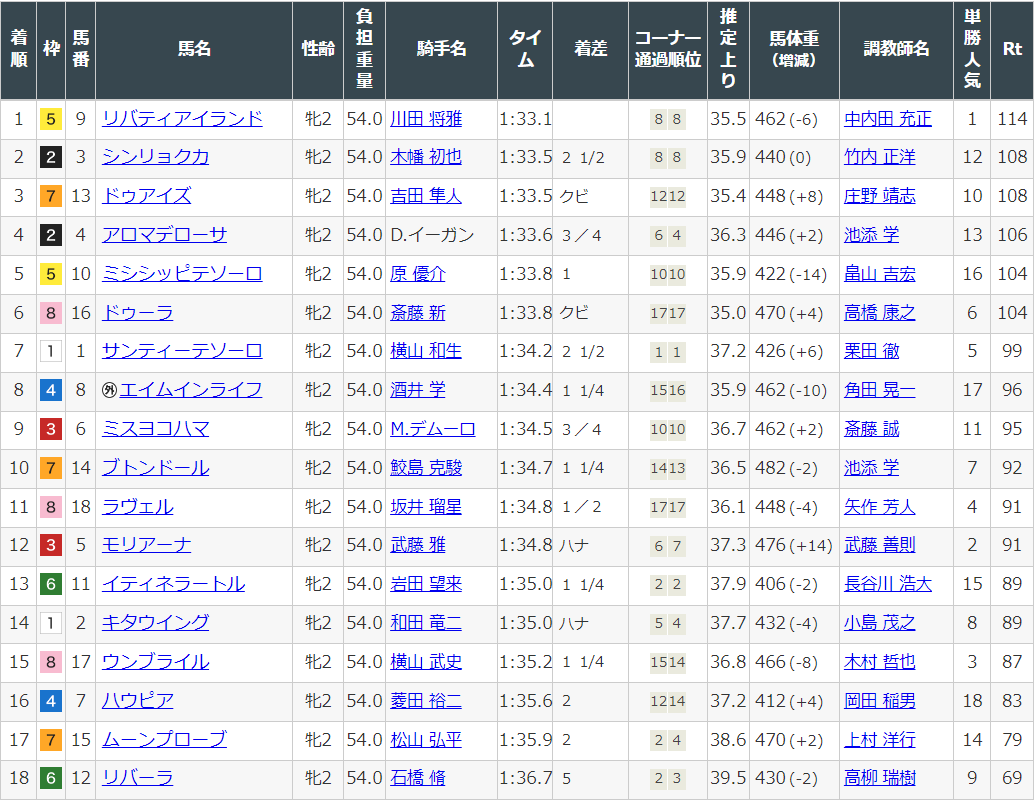
Task: Open trainer link 斎藤 誠
Action: coord(872,429)
